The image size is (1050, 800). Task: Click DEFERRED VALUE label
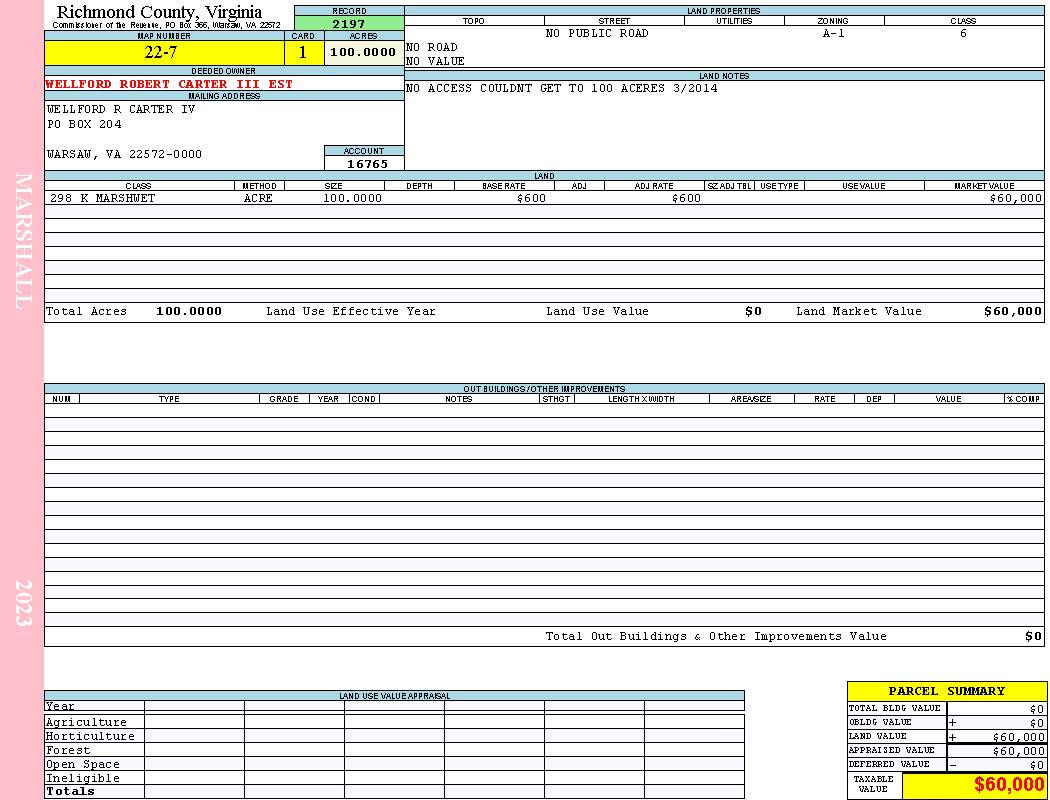pyautogui.click(x=889, y=765)
